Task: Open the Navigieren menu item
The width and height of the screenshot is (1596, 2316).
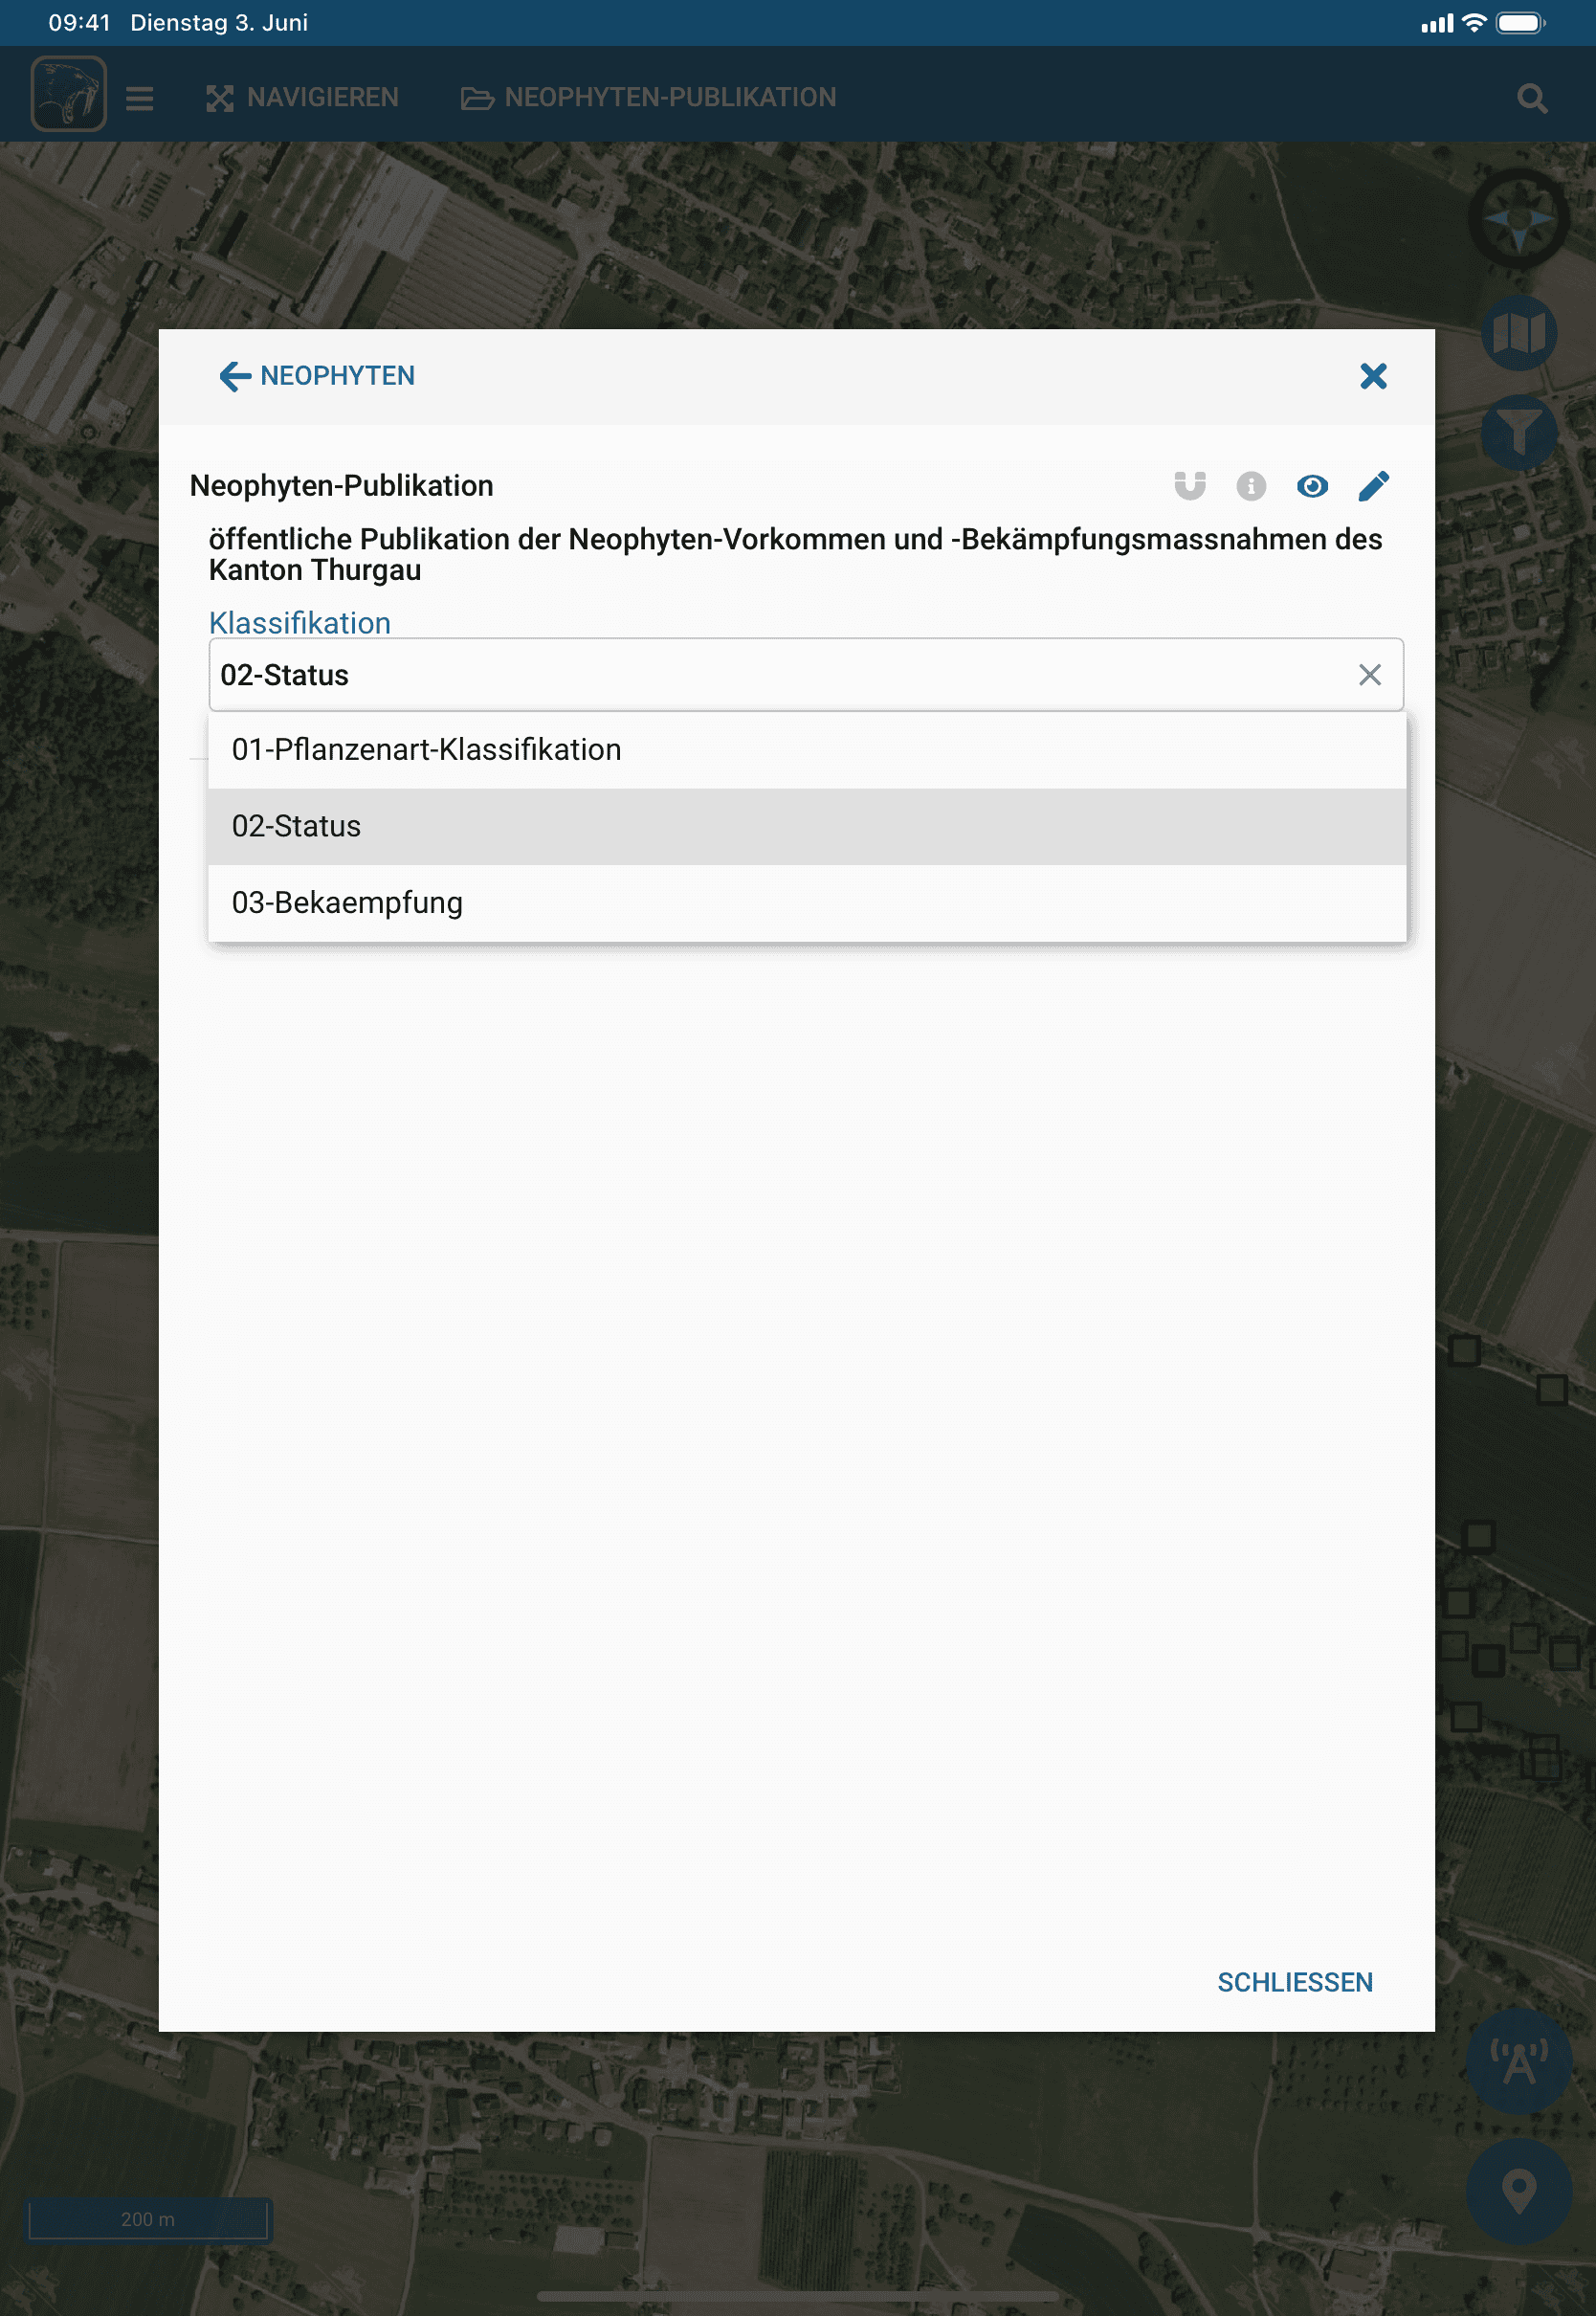Action: (x=302, y=98)
